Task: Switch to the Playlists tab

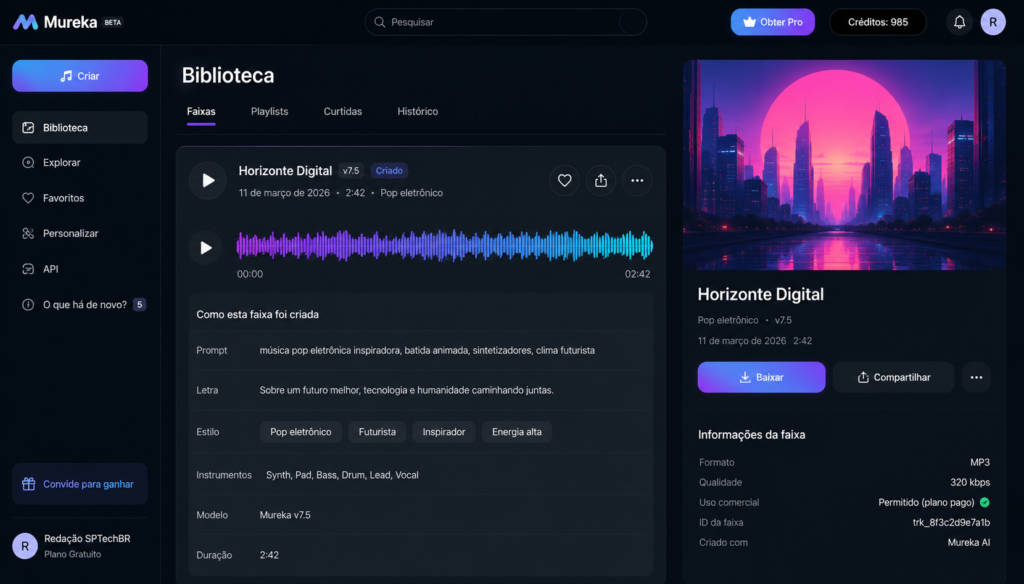Action: pyautogui.click(x=269, y=111)
